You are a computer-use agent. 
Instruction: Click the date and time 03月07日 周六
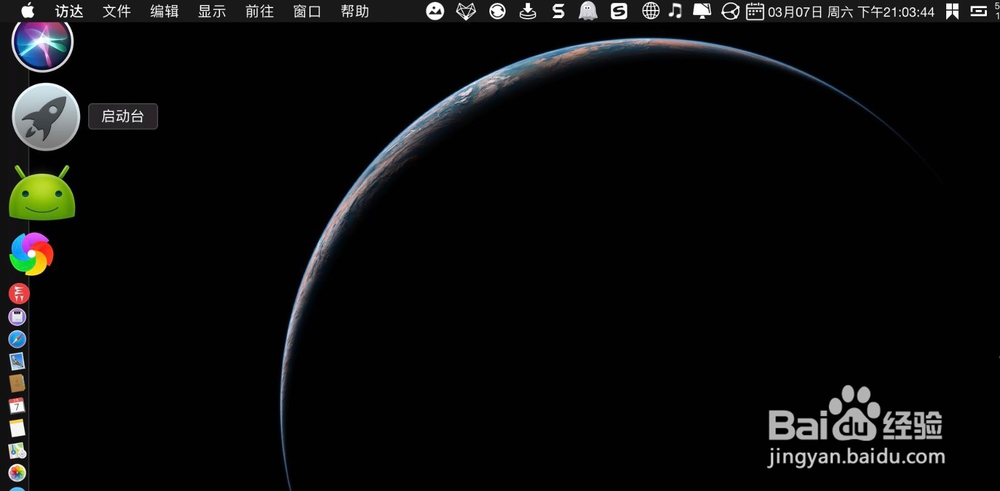click(x=851, y=11)
